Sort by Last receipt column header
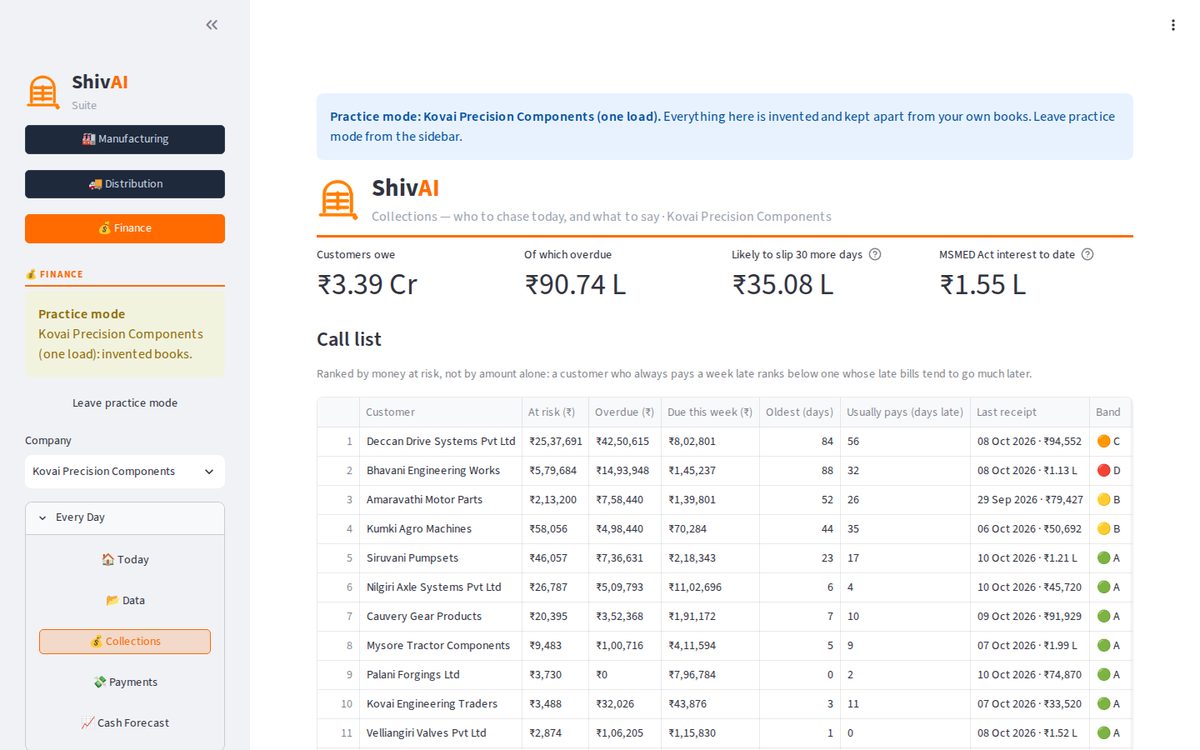Image resolution: width=1200 pixels, height=750 pixels. (x=1030, y=412)
